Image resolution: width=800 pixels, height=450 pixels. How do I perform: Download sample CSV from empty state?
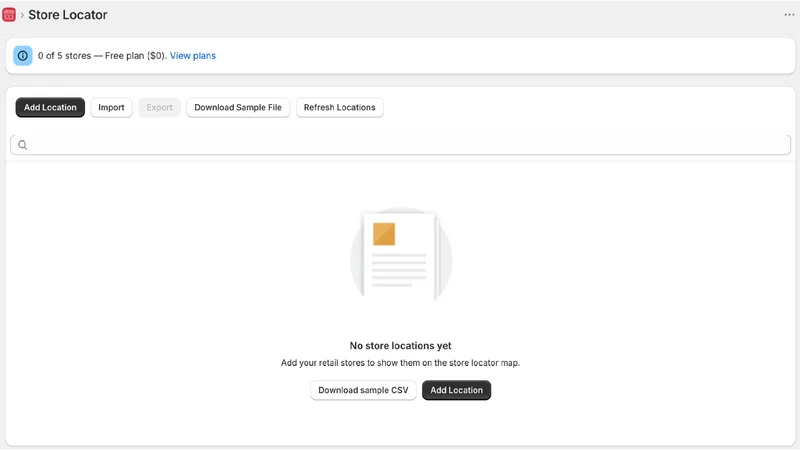pyautogui.click(x=363, y=390)
